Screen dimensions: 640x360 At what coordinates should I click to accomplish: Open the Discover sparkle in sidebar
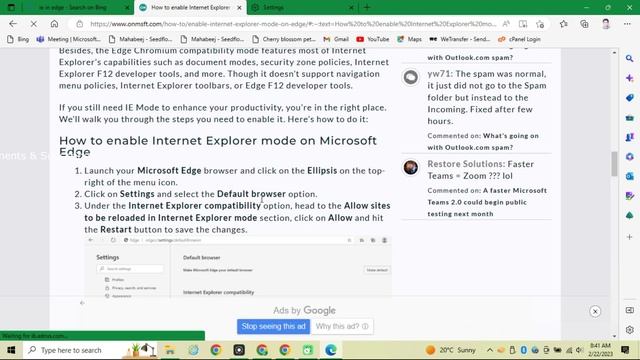(x=629, y=78)
